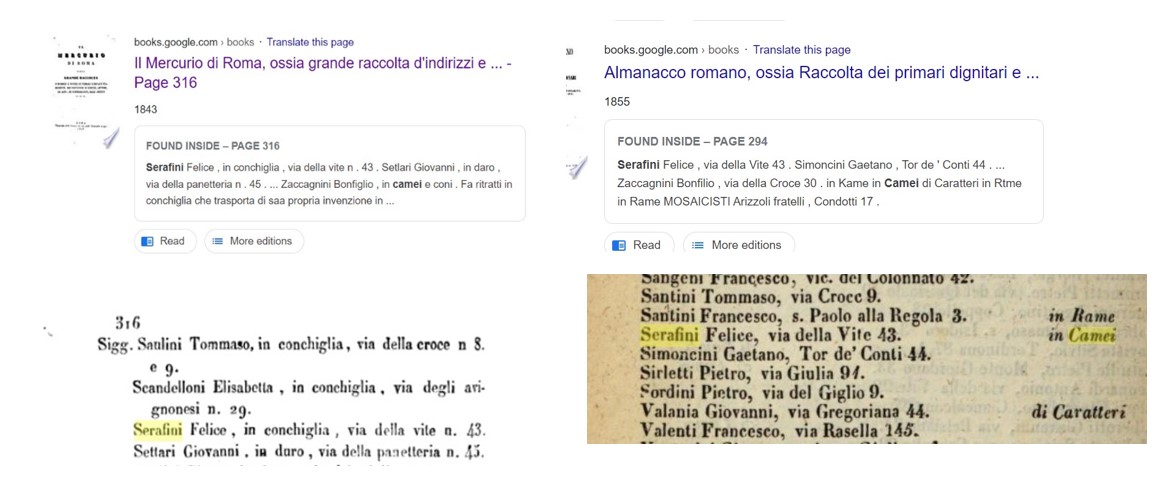The image size is (1165, 490).
Task: Click Read button under the 1855 result
Action: [639, 244]
